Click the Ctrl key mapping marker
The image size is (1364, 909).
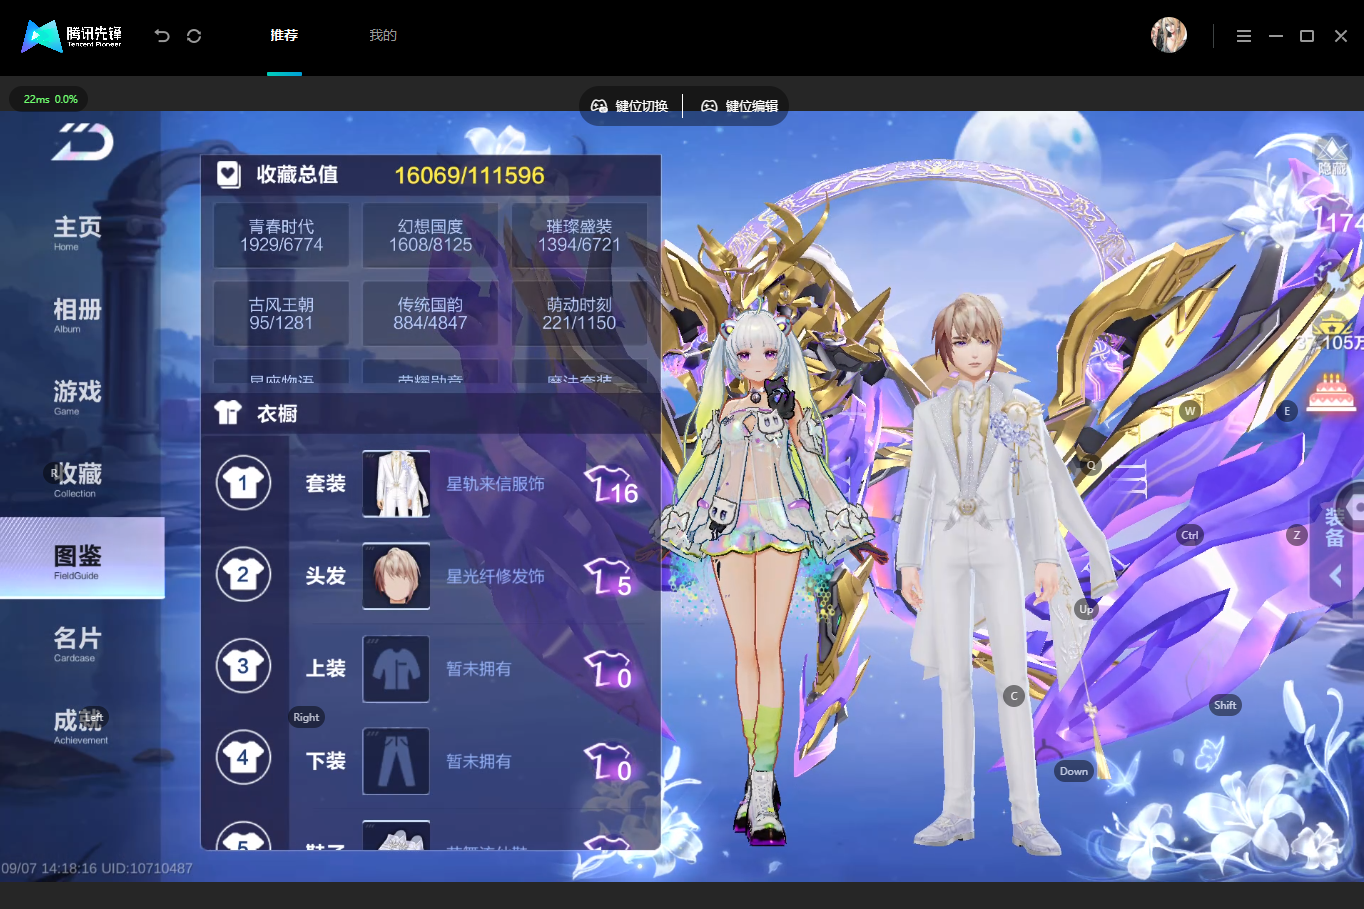point(1189,535)
